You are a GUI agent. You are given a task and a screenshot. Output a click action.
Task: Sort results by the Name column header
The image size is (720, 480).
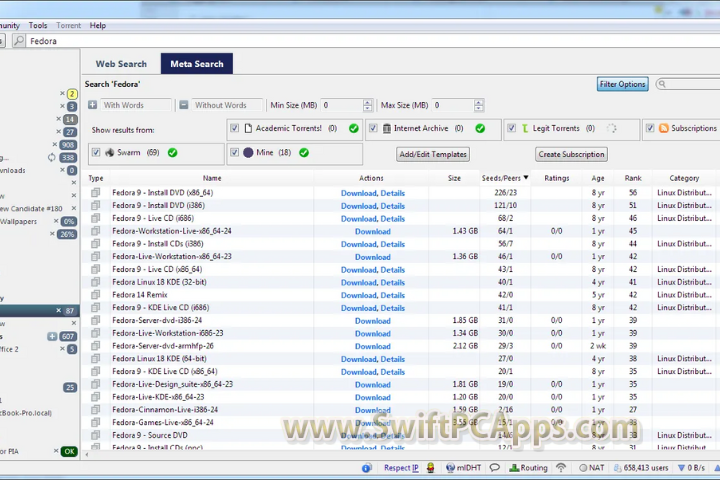[212, 178]
